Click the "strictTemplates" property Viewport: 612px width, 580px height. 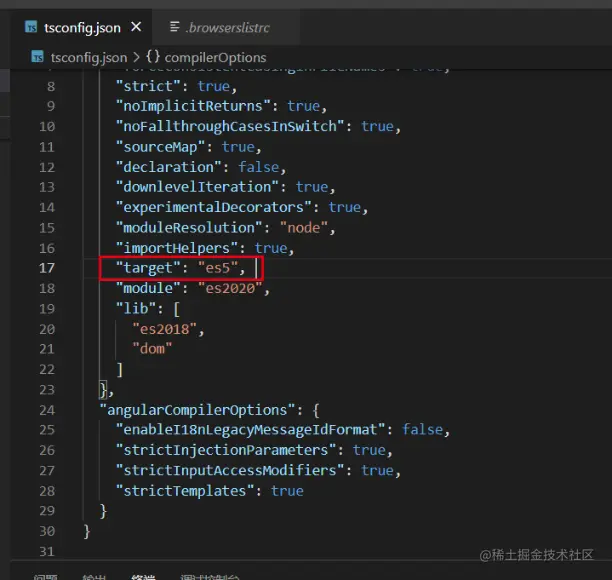185,491
